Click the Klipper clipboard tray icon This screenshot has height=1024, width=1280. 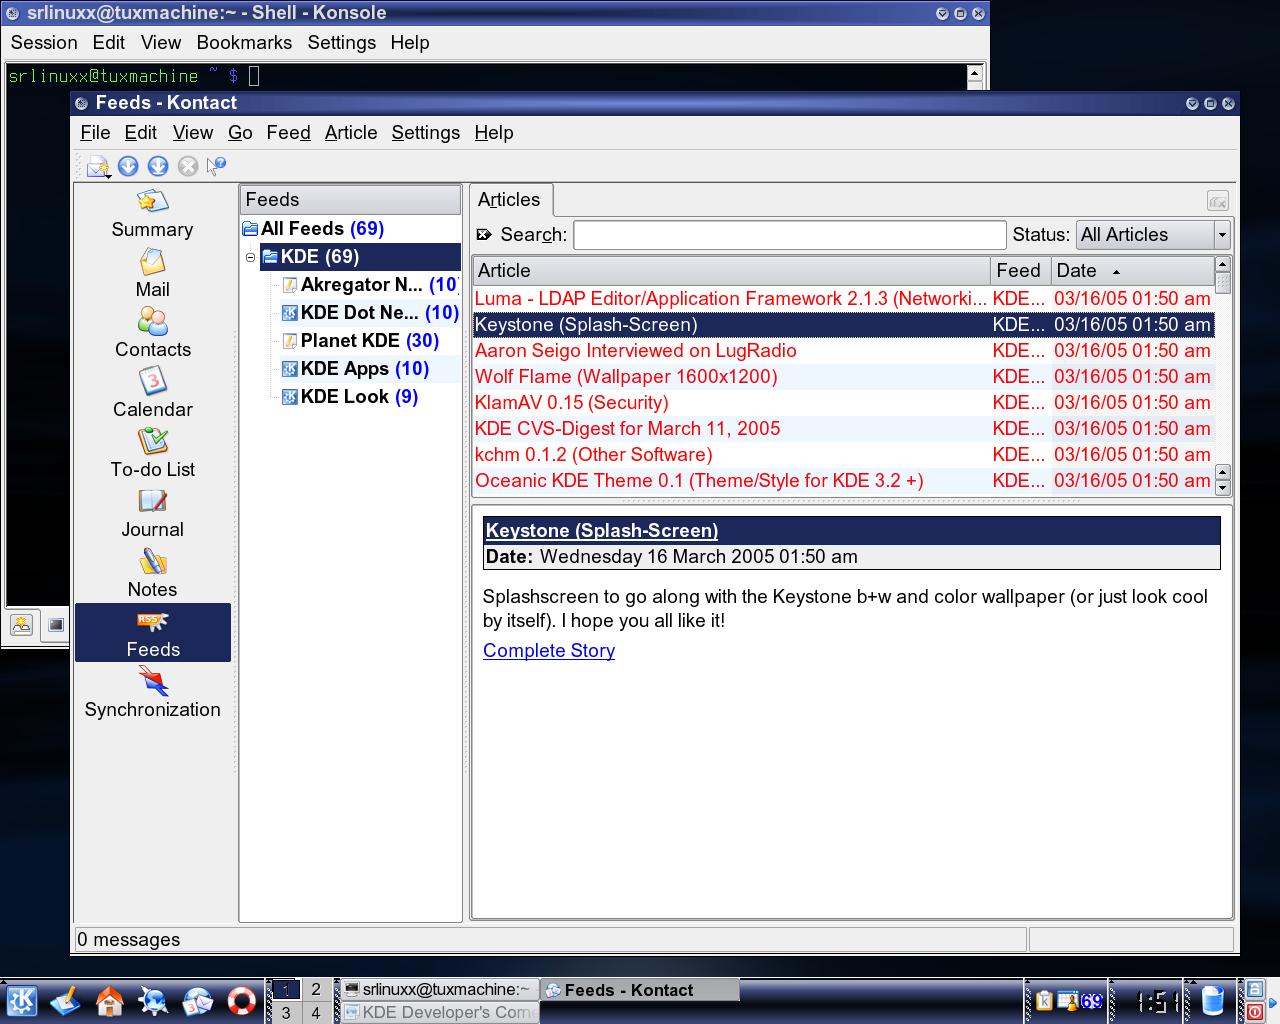(x=1044, y=1001)
